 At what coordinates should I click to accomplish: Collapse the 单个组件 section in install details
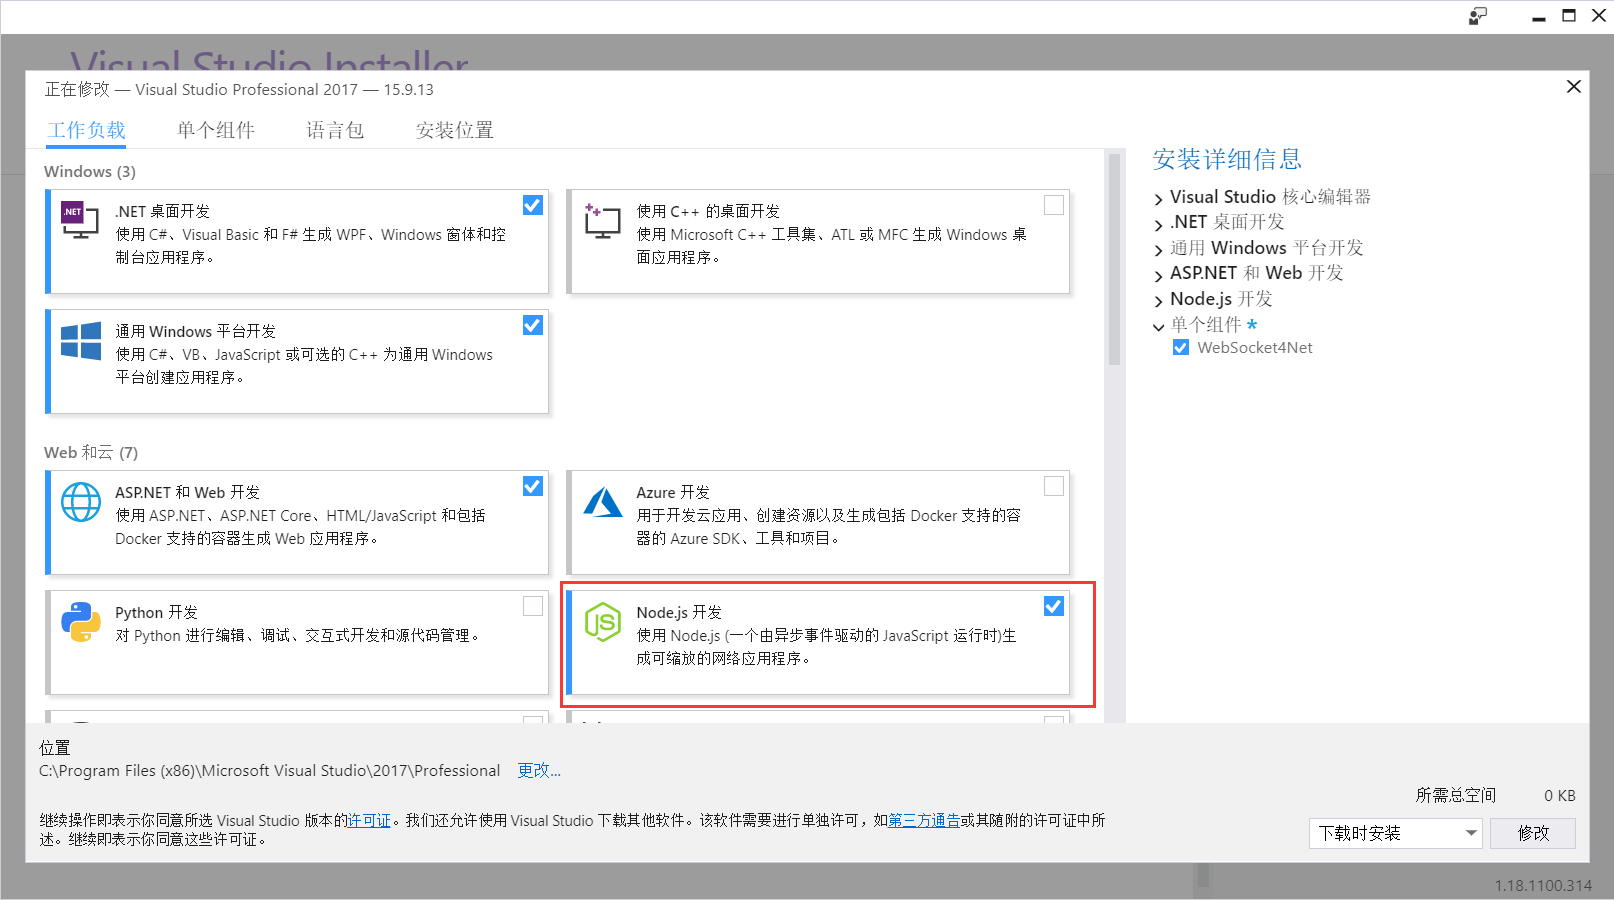click(x=1158, y=325)
